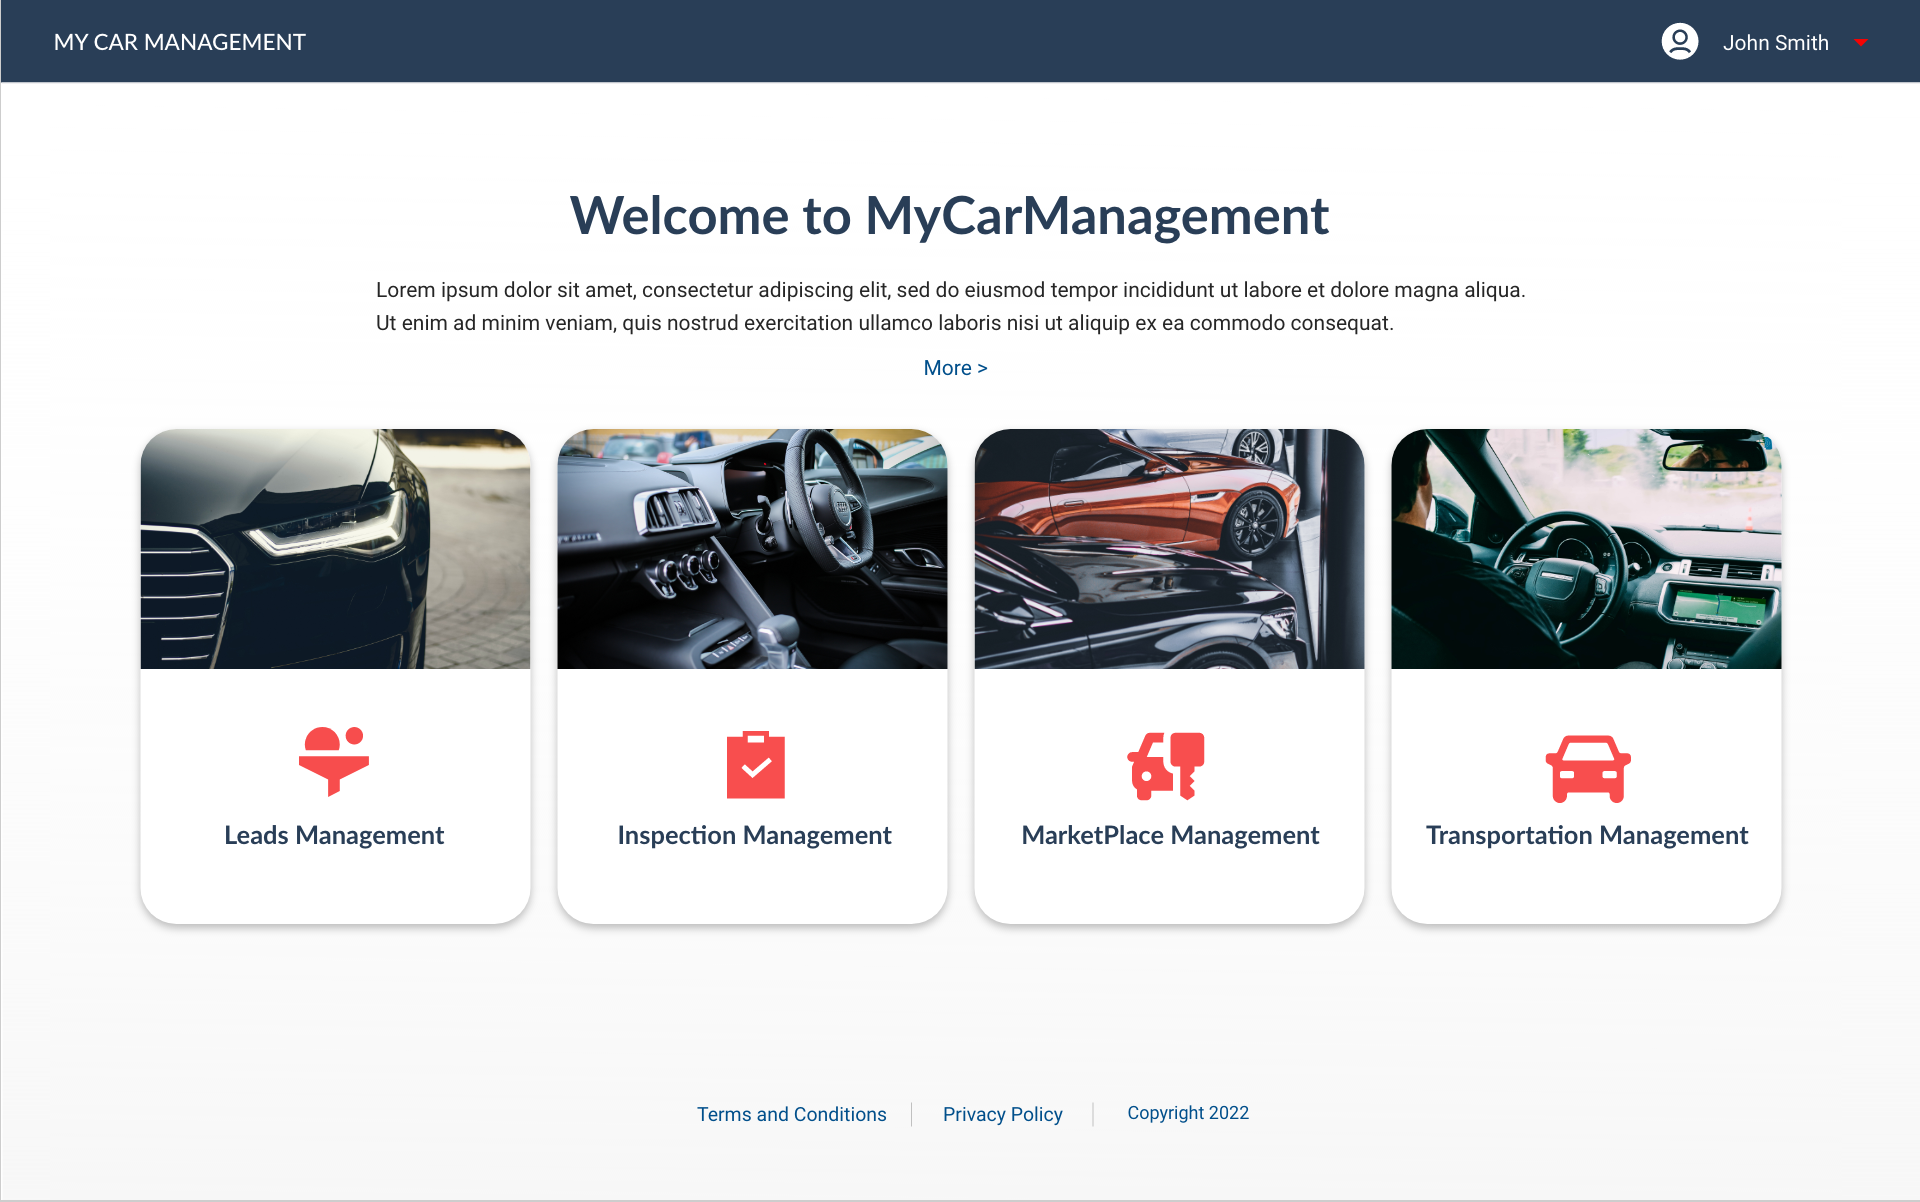Select the Leads Management title
Viewport: 1920px width, 1202px height.
tap(334, 835)
